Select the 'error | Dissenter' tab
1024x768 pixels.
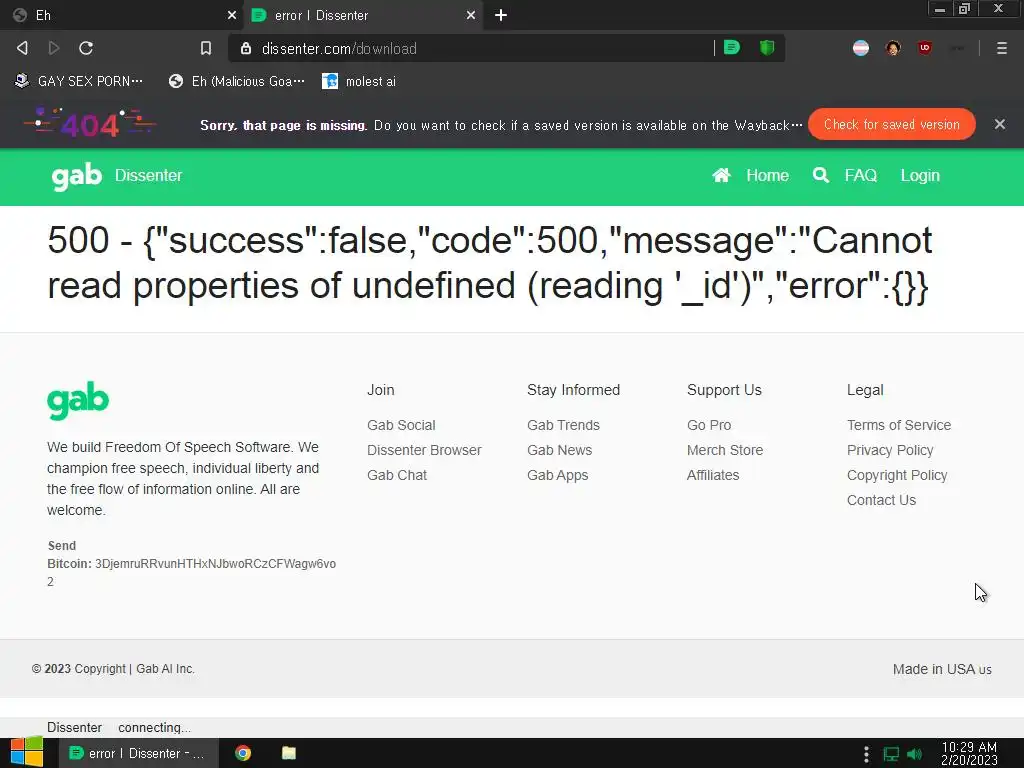[x=363, y=15]
